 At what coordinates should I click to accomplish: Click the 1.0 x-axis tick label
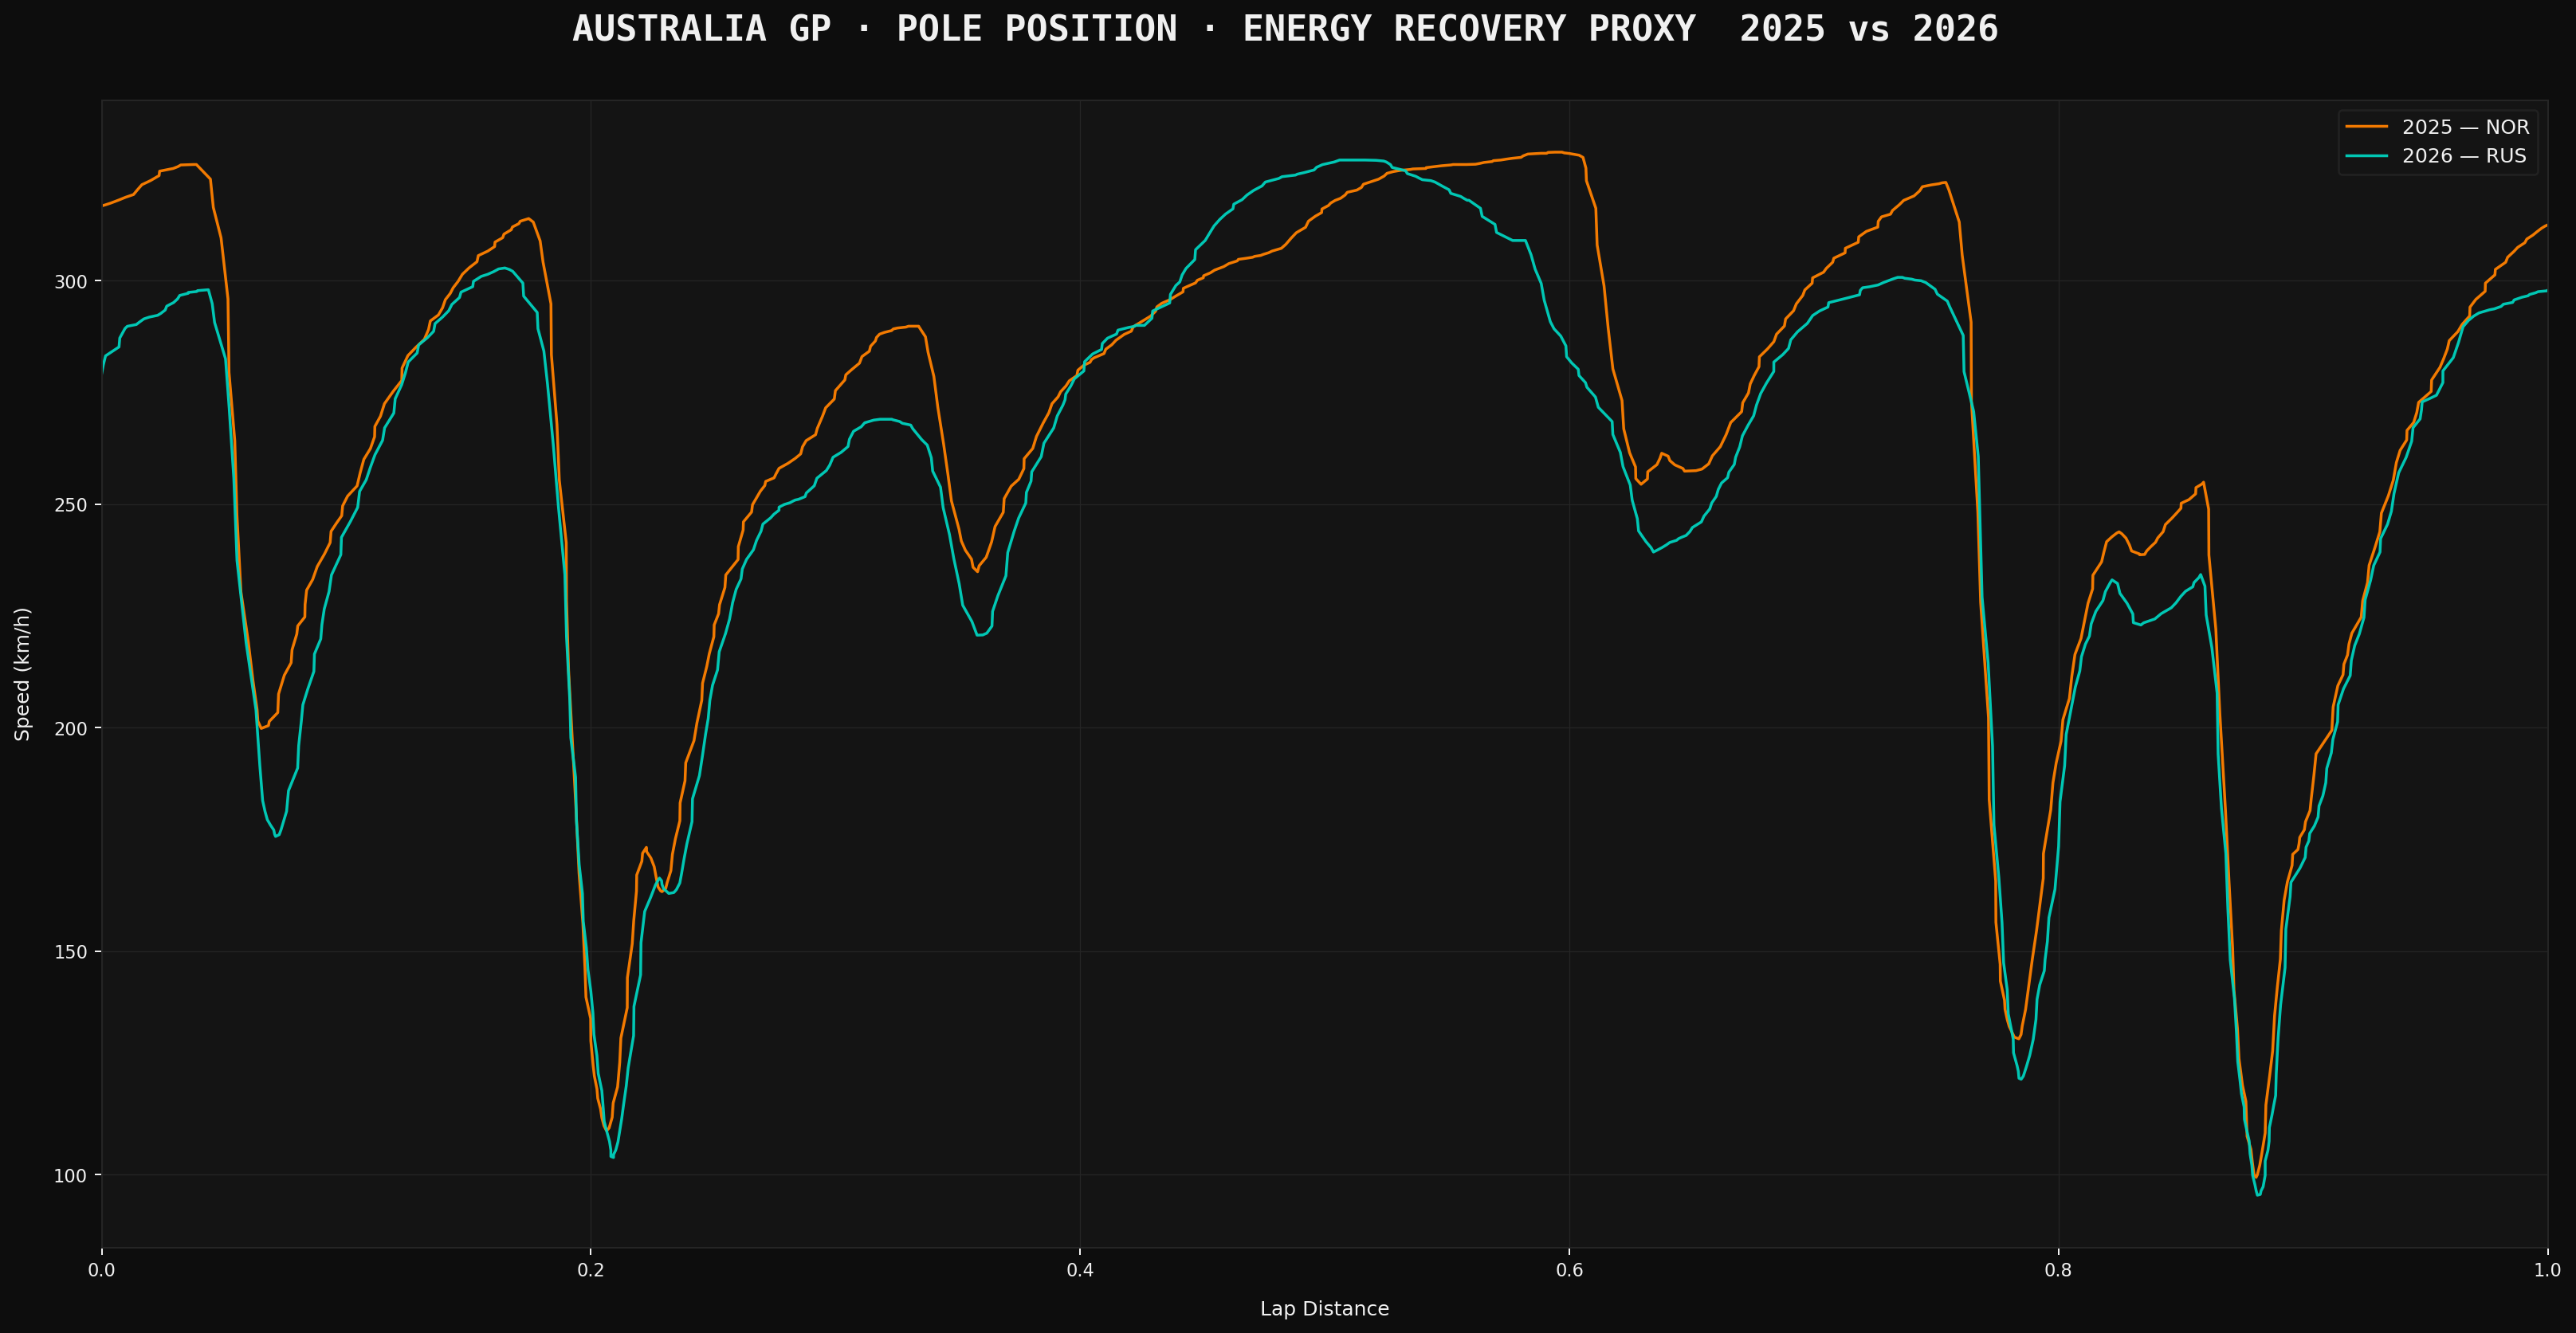point(2547,1271)
